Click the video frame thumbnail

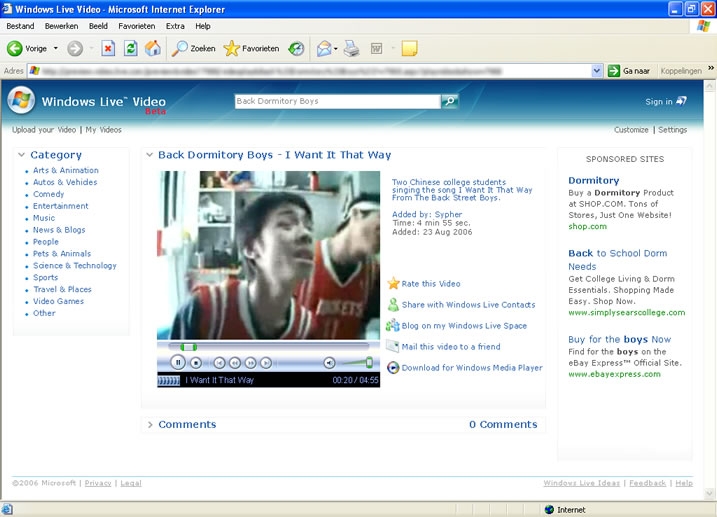click(268, 255)
